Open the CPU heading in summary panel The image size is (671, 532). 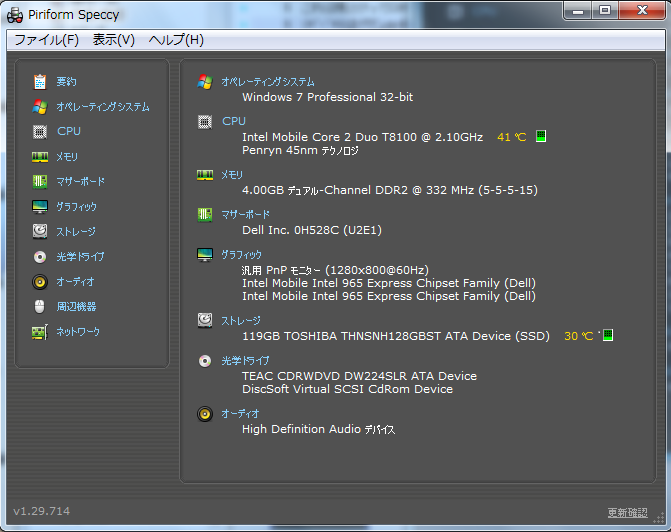click(234, 122)
